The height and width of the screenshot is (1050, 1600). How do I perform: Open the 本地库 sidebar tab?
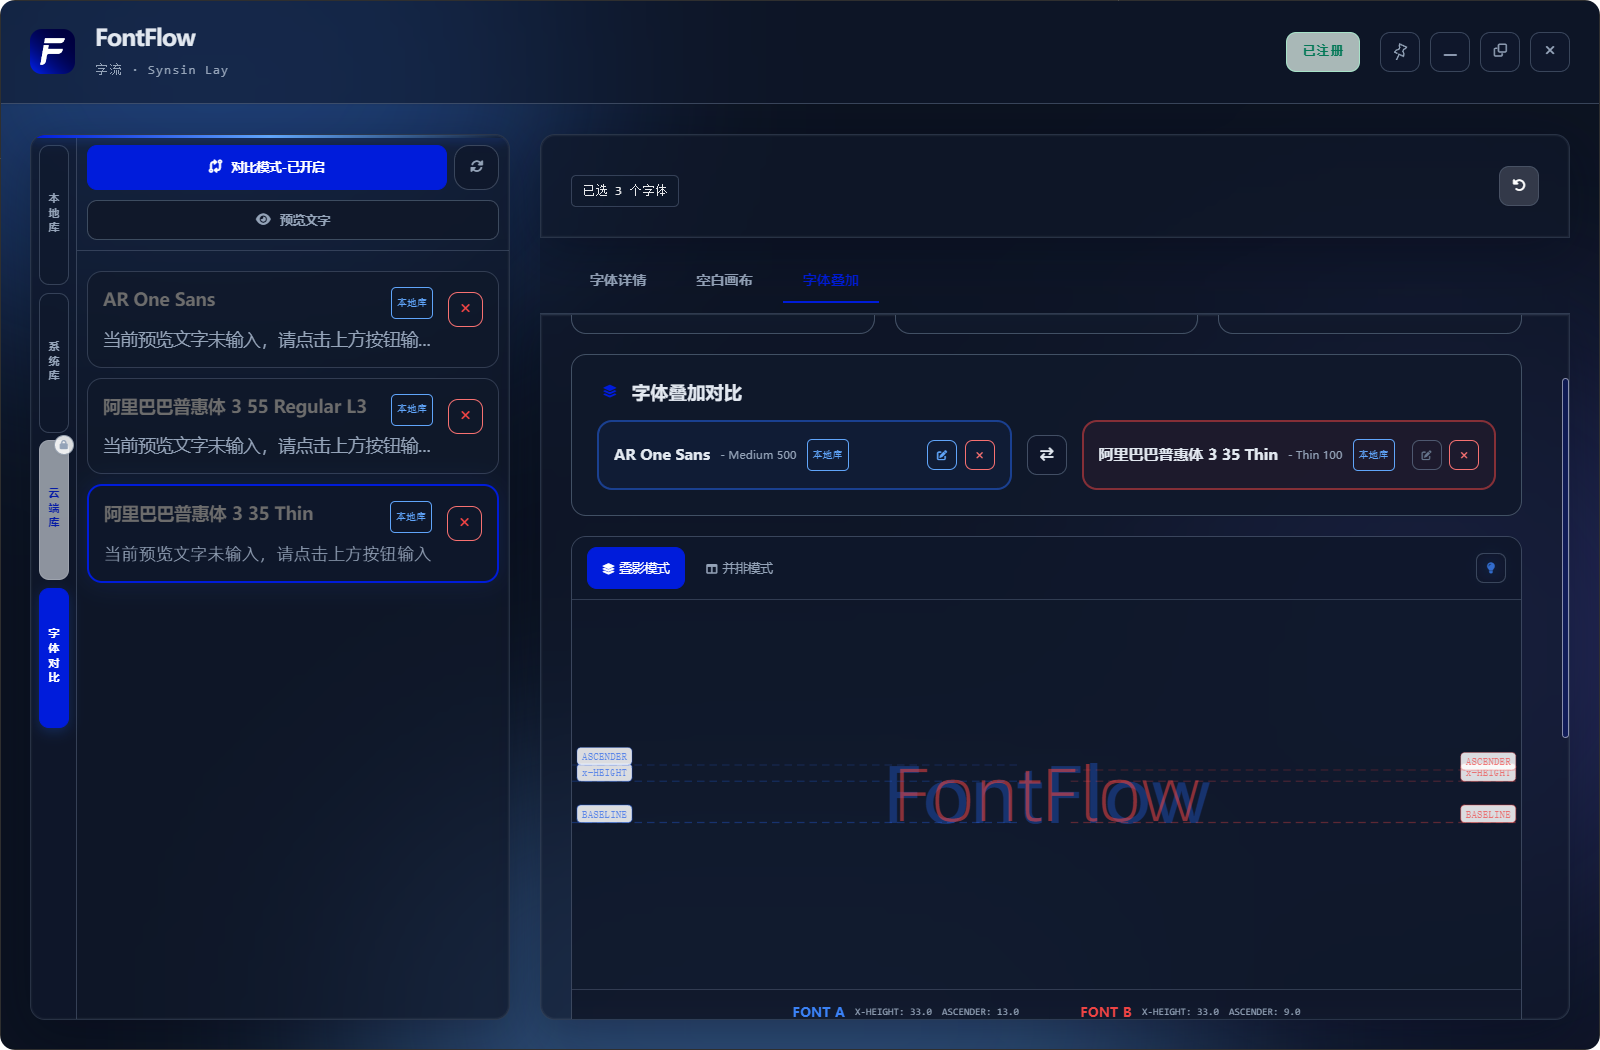click(x=54, y=214)
